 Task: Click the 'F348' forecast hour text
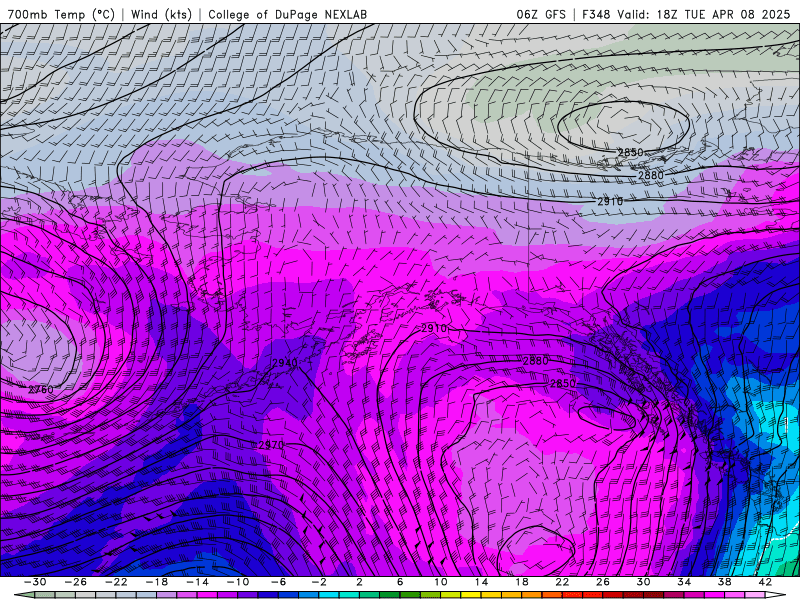(x=596, y=14)
